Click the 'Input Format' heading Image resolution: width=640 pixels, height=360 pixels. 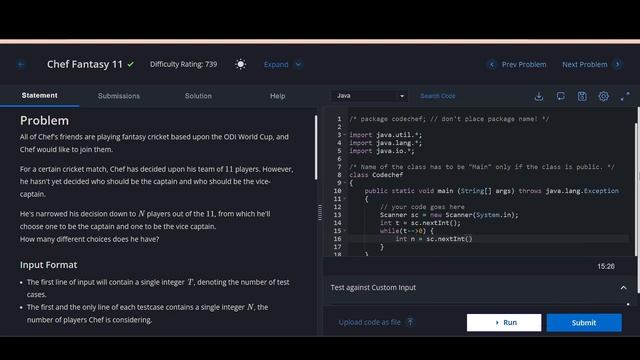pos(49,265)
